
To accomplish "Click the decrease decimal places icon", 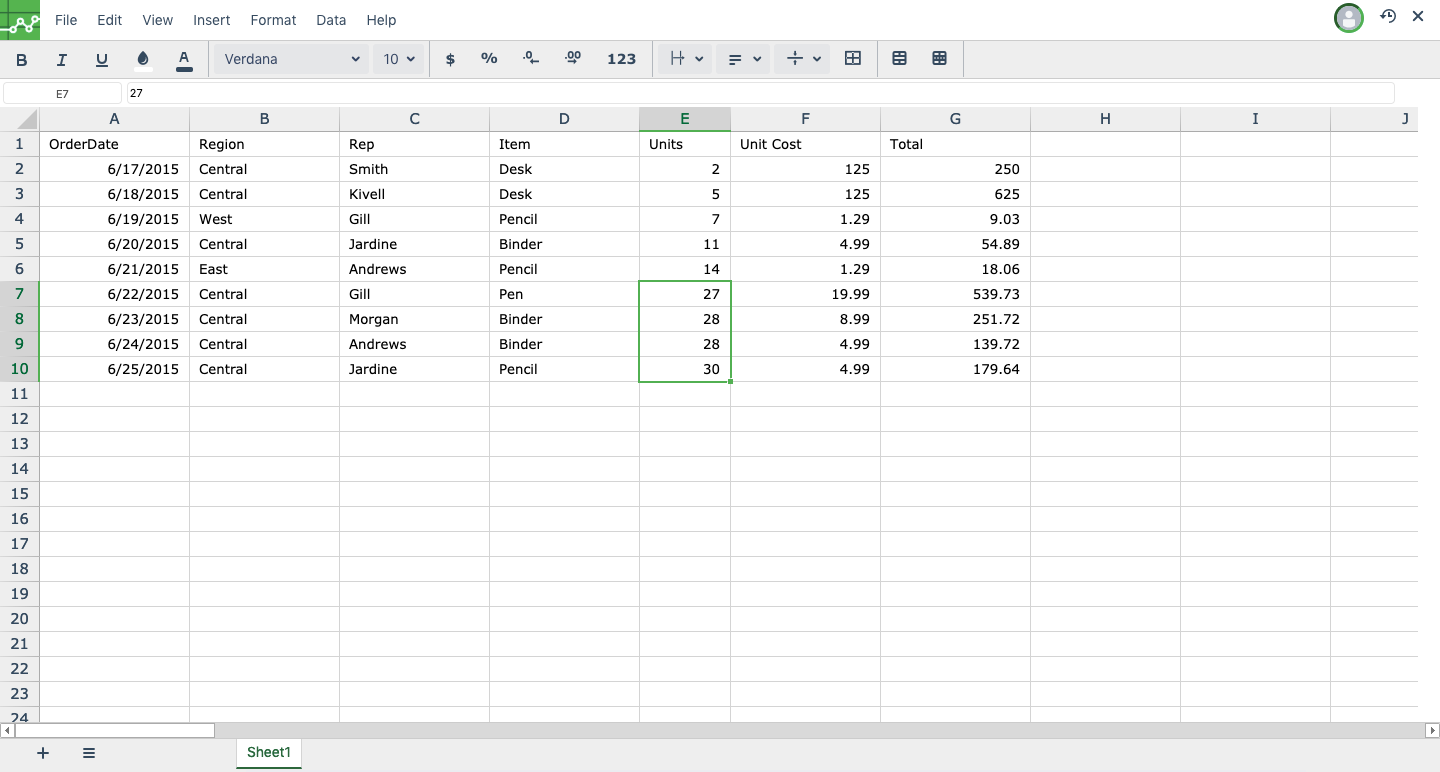I will [x=531, y=59].
